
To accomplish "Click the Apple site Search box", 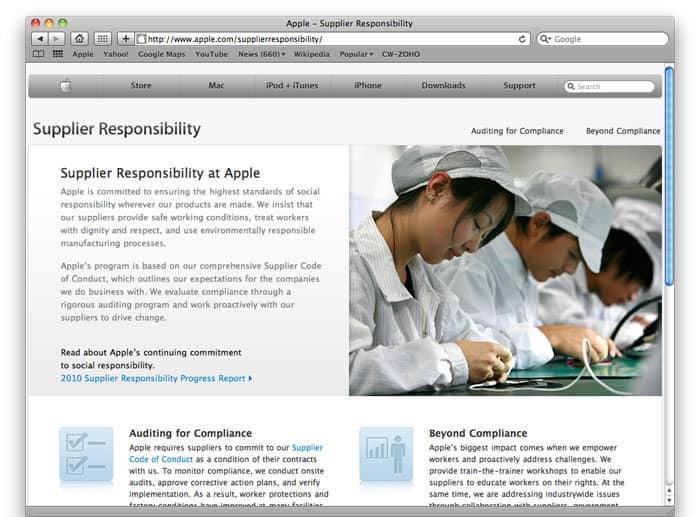I will (610, 86).
